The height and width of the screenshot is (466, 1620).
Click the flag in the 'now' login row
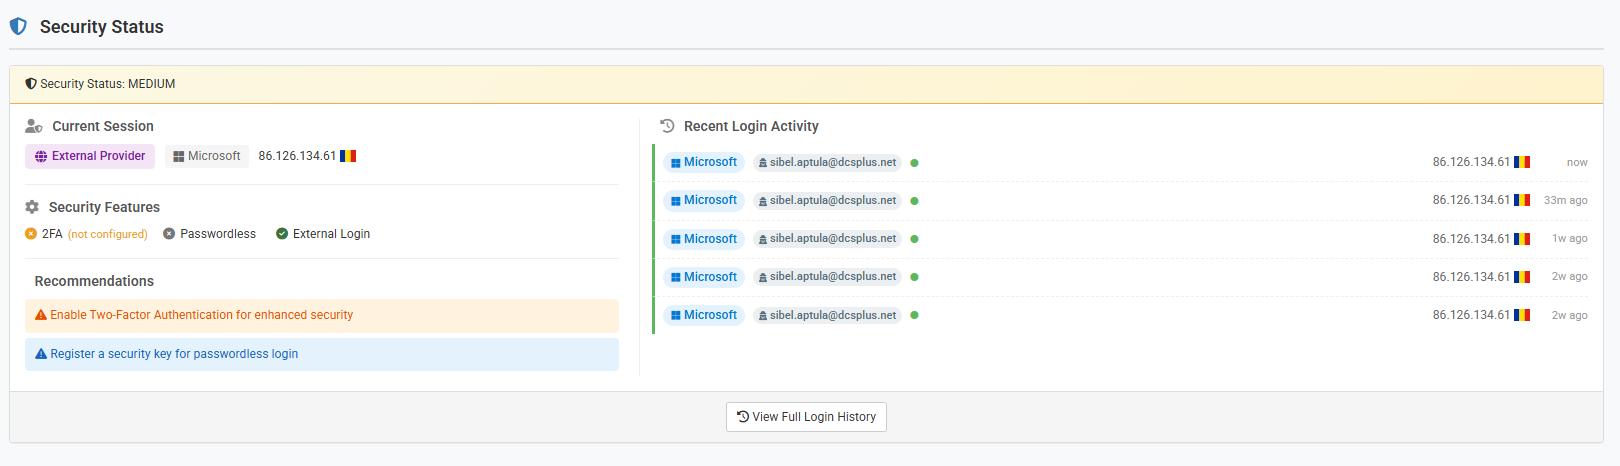point(1522,162)
